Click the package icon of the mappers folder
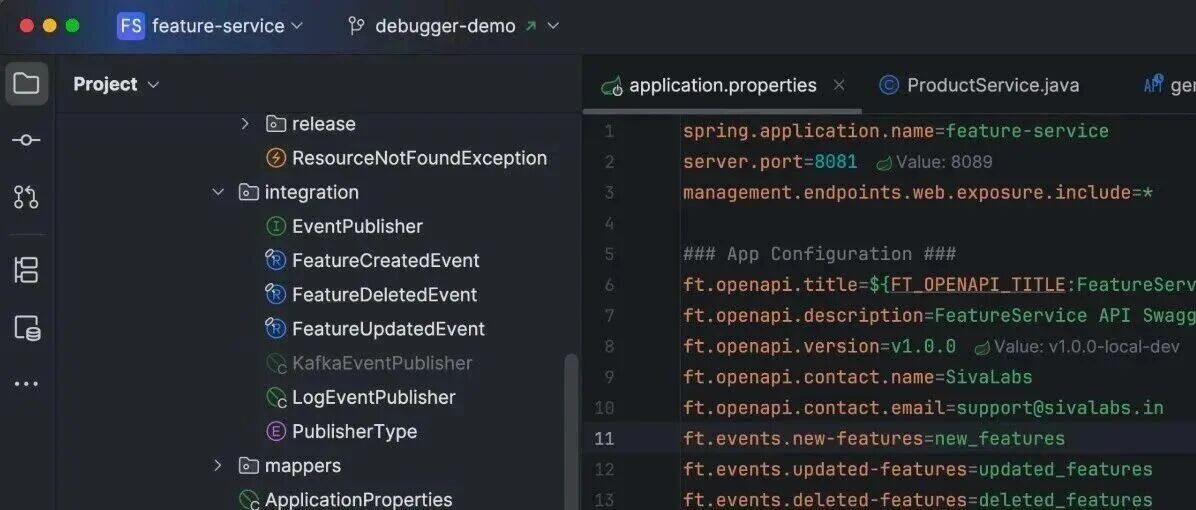Viewport: 1196px width, 510px height. point(248,465)
